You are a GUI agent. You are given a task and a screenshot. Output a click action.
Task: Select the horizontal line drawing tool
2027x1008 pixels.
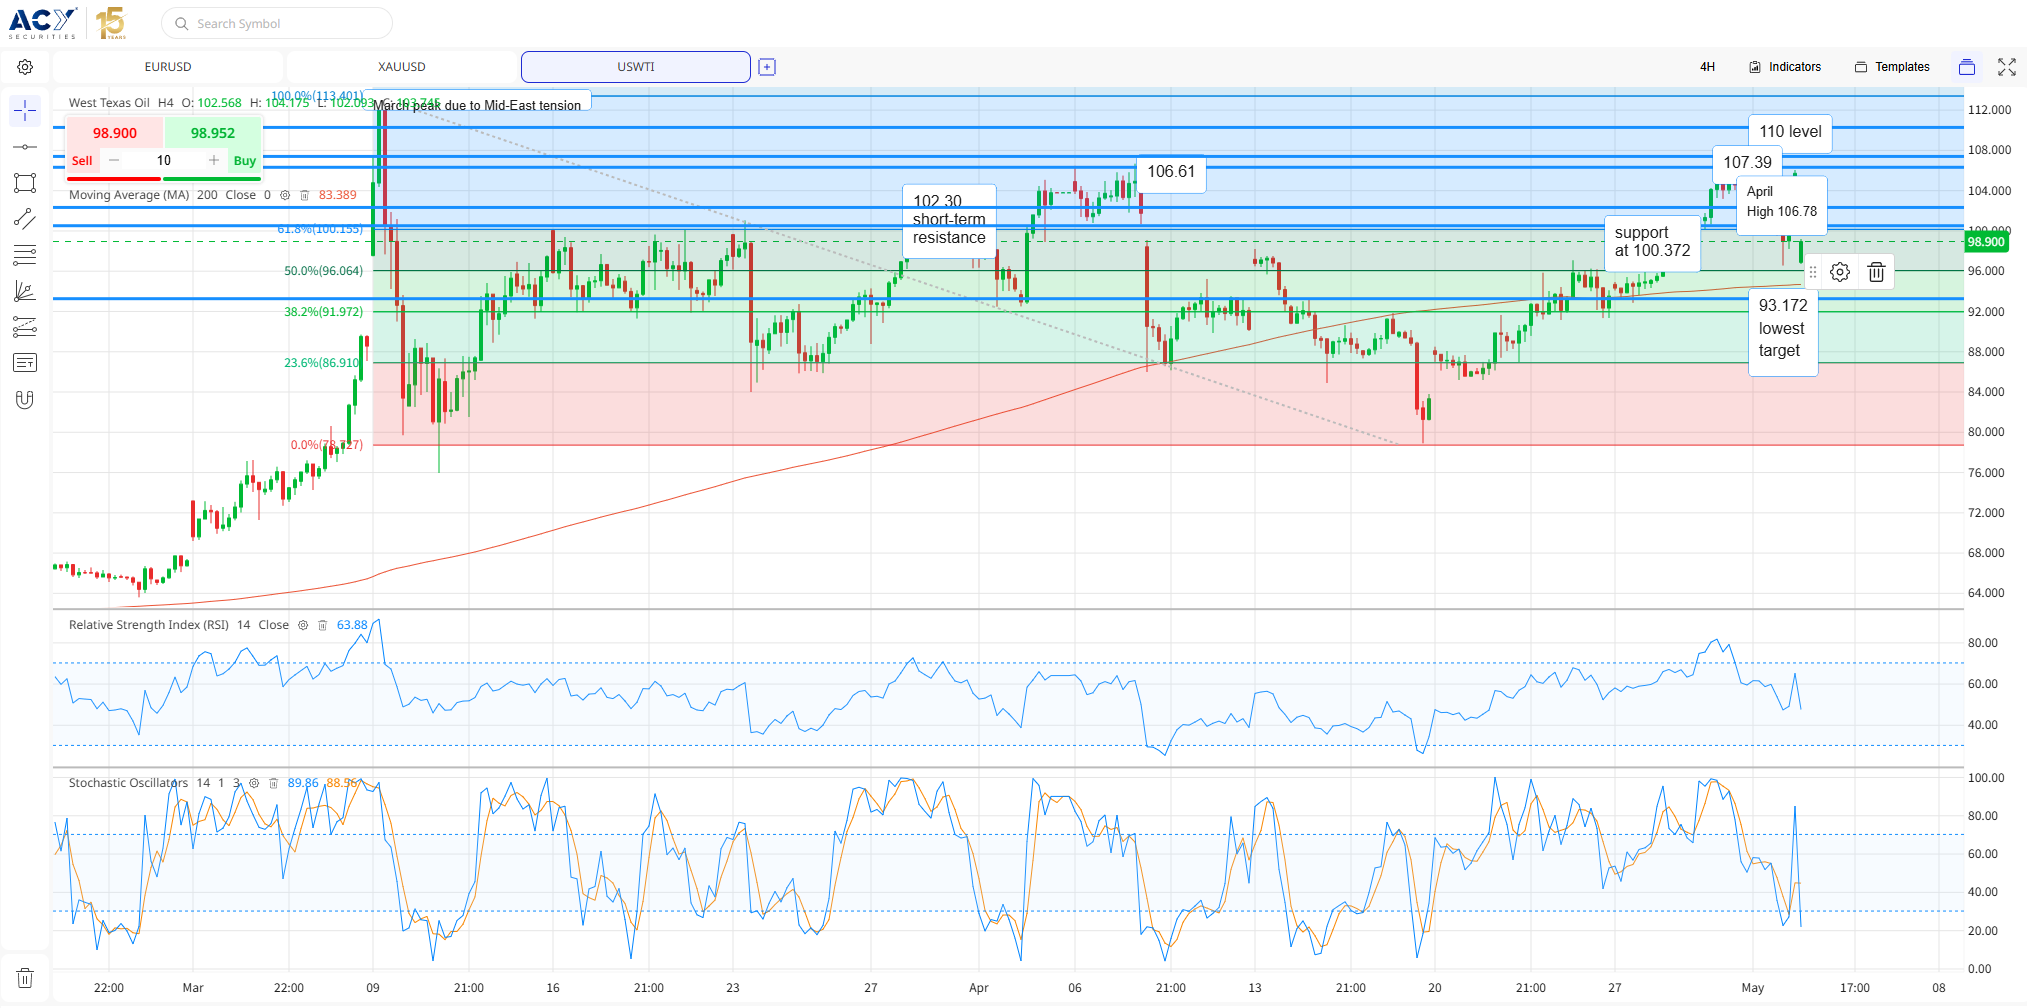pos(25,147)
